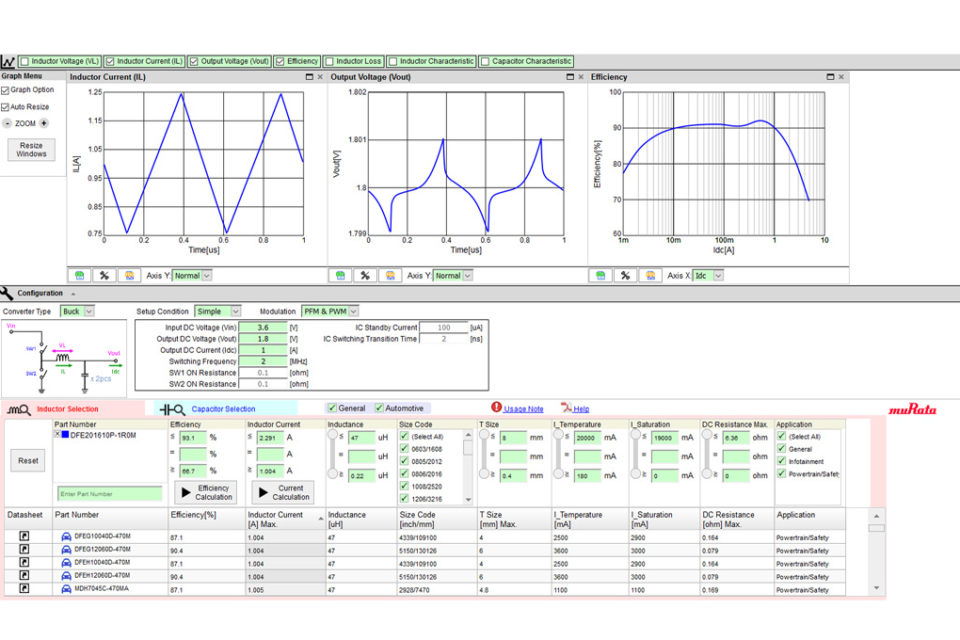Open the tools icon under Efficiency graph
Screen dimensions: 960x640
625,276
